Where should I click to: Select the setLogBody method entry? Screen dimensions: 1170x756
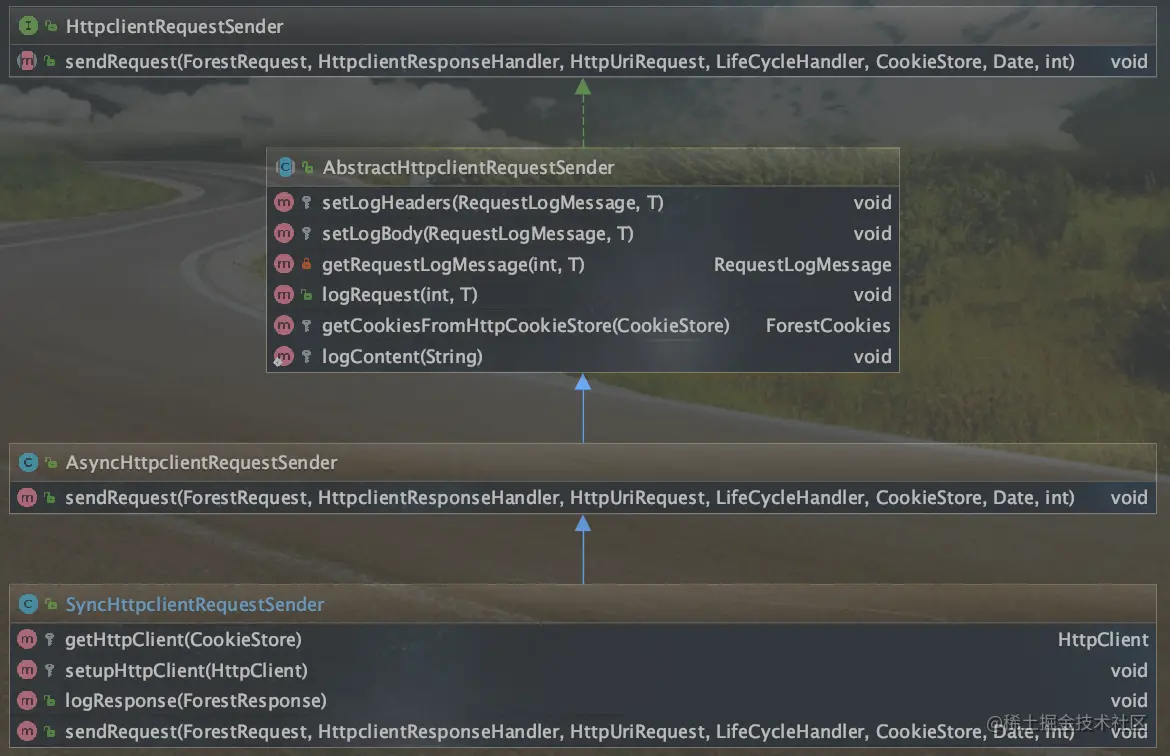pyautogui.click(x=477, y=233)
